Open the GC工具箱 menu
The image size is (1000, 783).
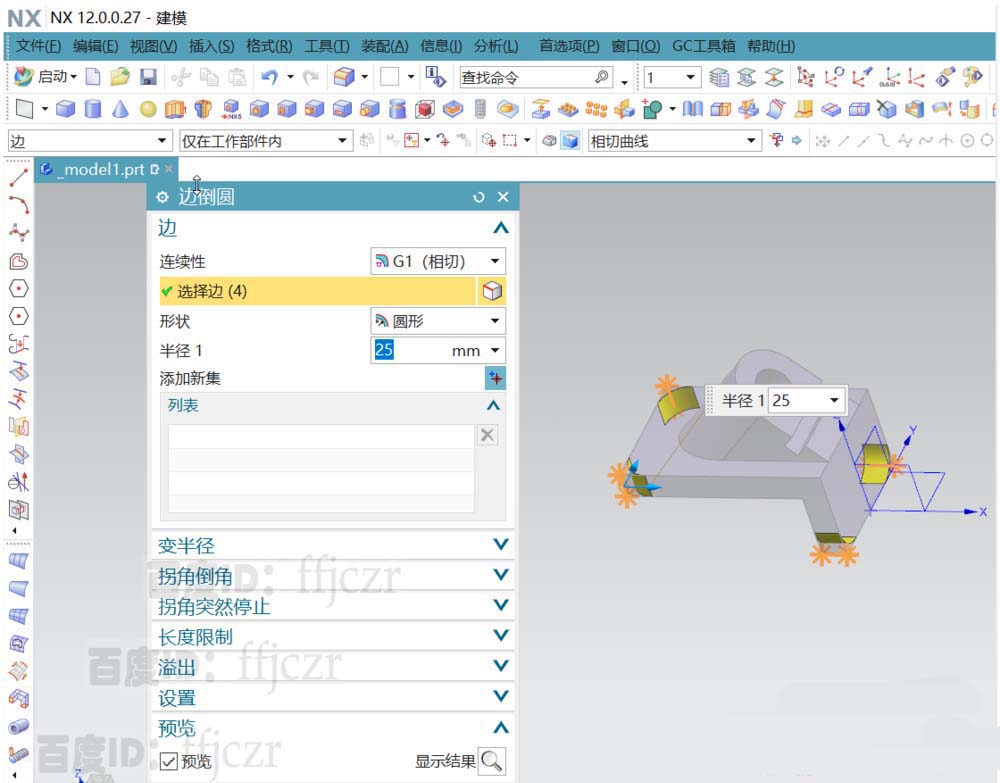click(703, 46)
